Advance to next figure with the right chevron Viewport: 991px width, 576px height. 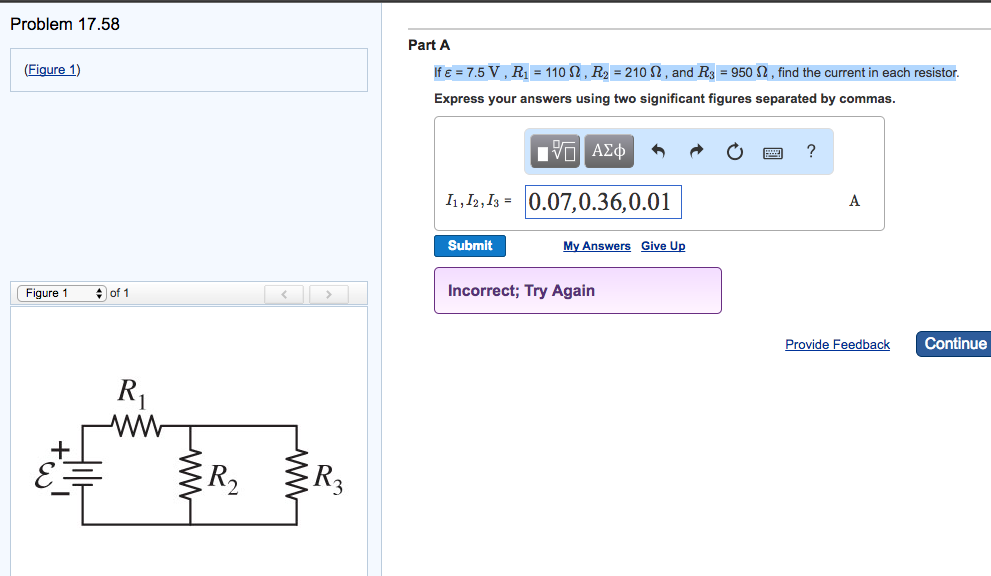[328, 293]
